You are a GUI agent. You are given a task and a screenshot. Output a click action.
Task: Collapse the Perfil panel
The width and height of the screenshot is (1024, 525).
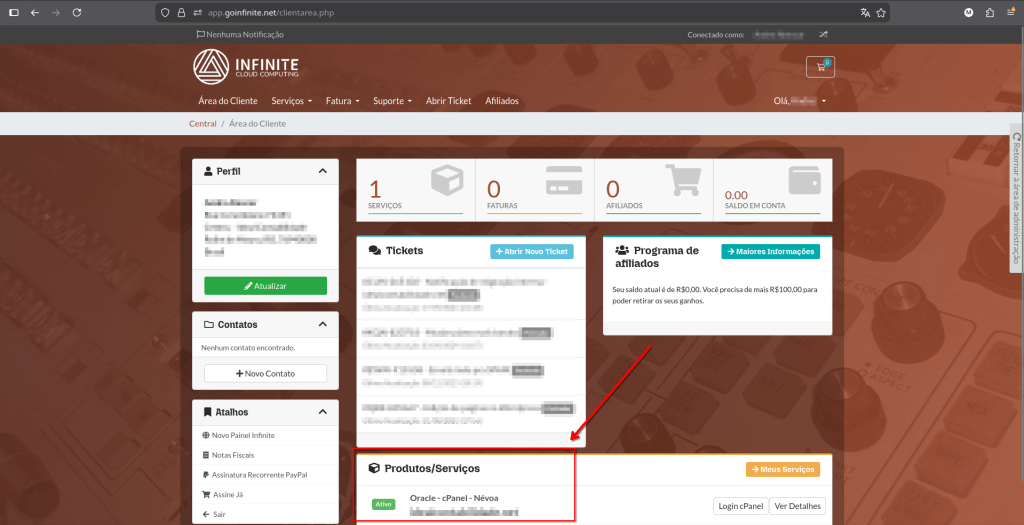tap(322, 171)
